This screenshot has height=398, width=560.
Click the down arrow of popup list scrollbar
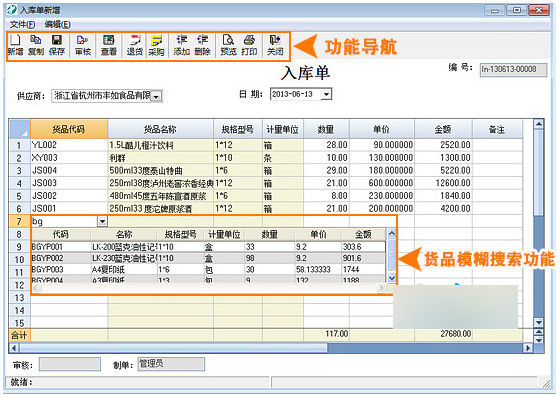pos(392,278)
